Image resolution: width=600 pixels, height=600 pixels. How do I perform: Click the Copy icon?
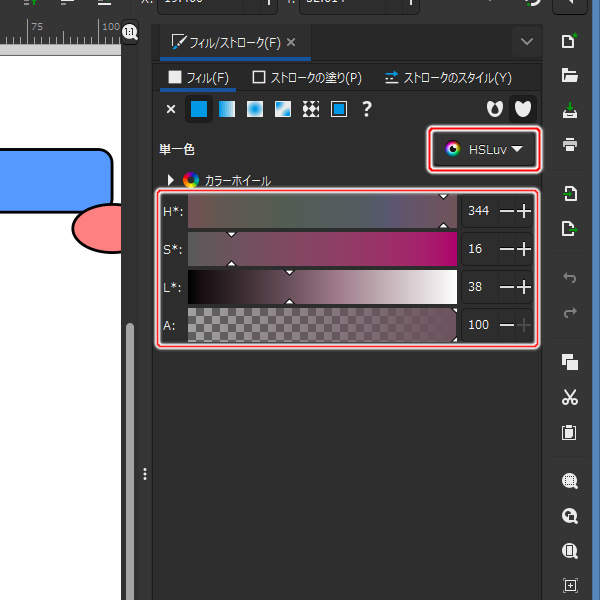tap(569, 362)
